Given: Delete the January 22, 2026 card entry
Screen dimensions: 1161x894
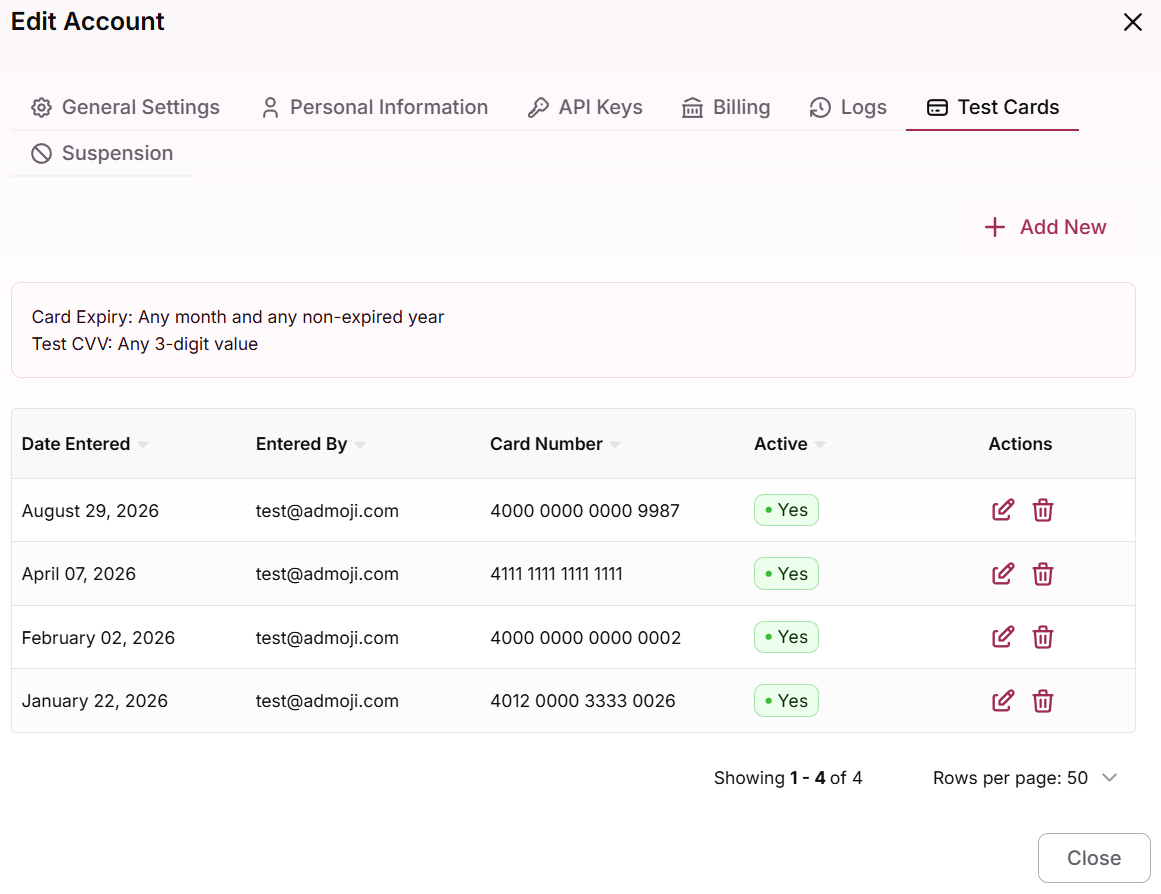Looking at the screenshot, I should click(x=1043, y=701).
